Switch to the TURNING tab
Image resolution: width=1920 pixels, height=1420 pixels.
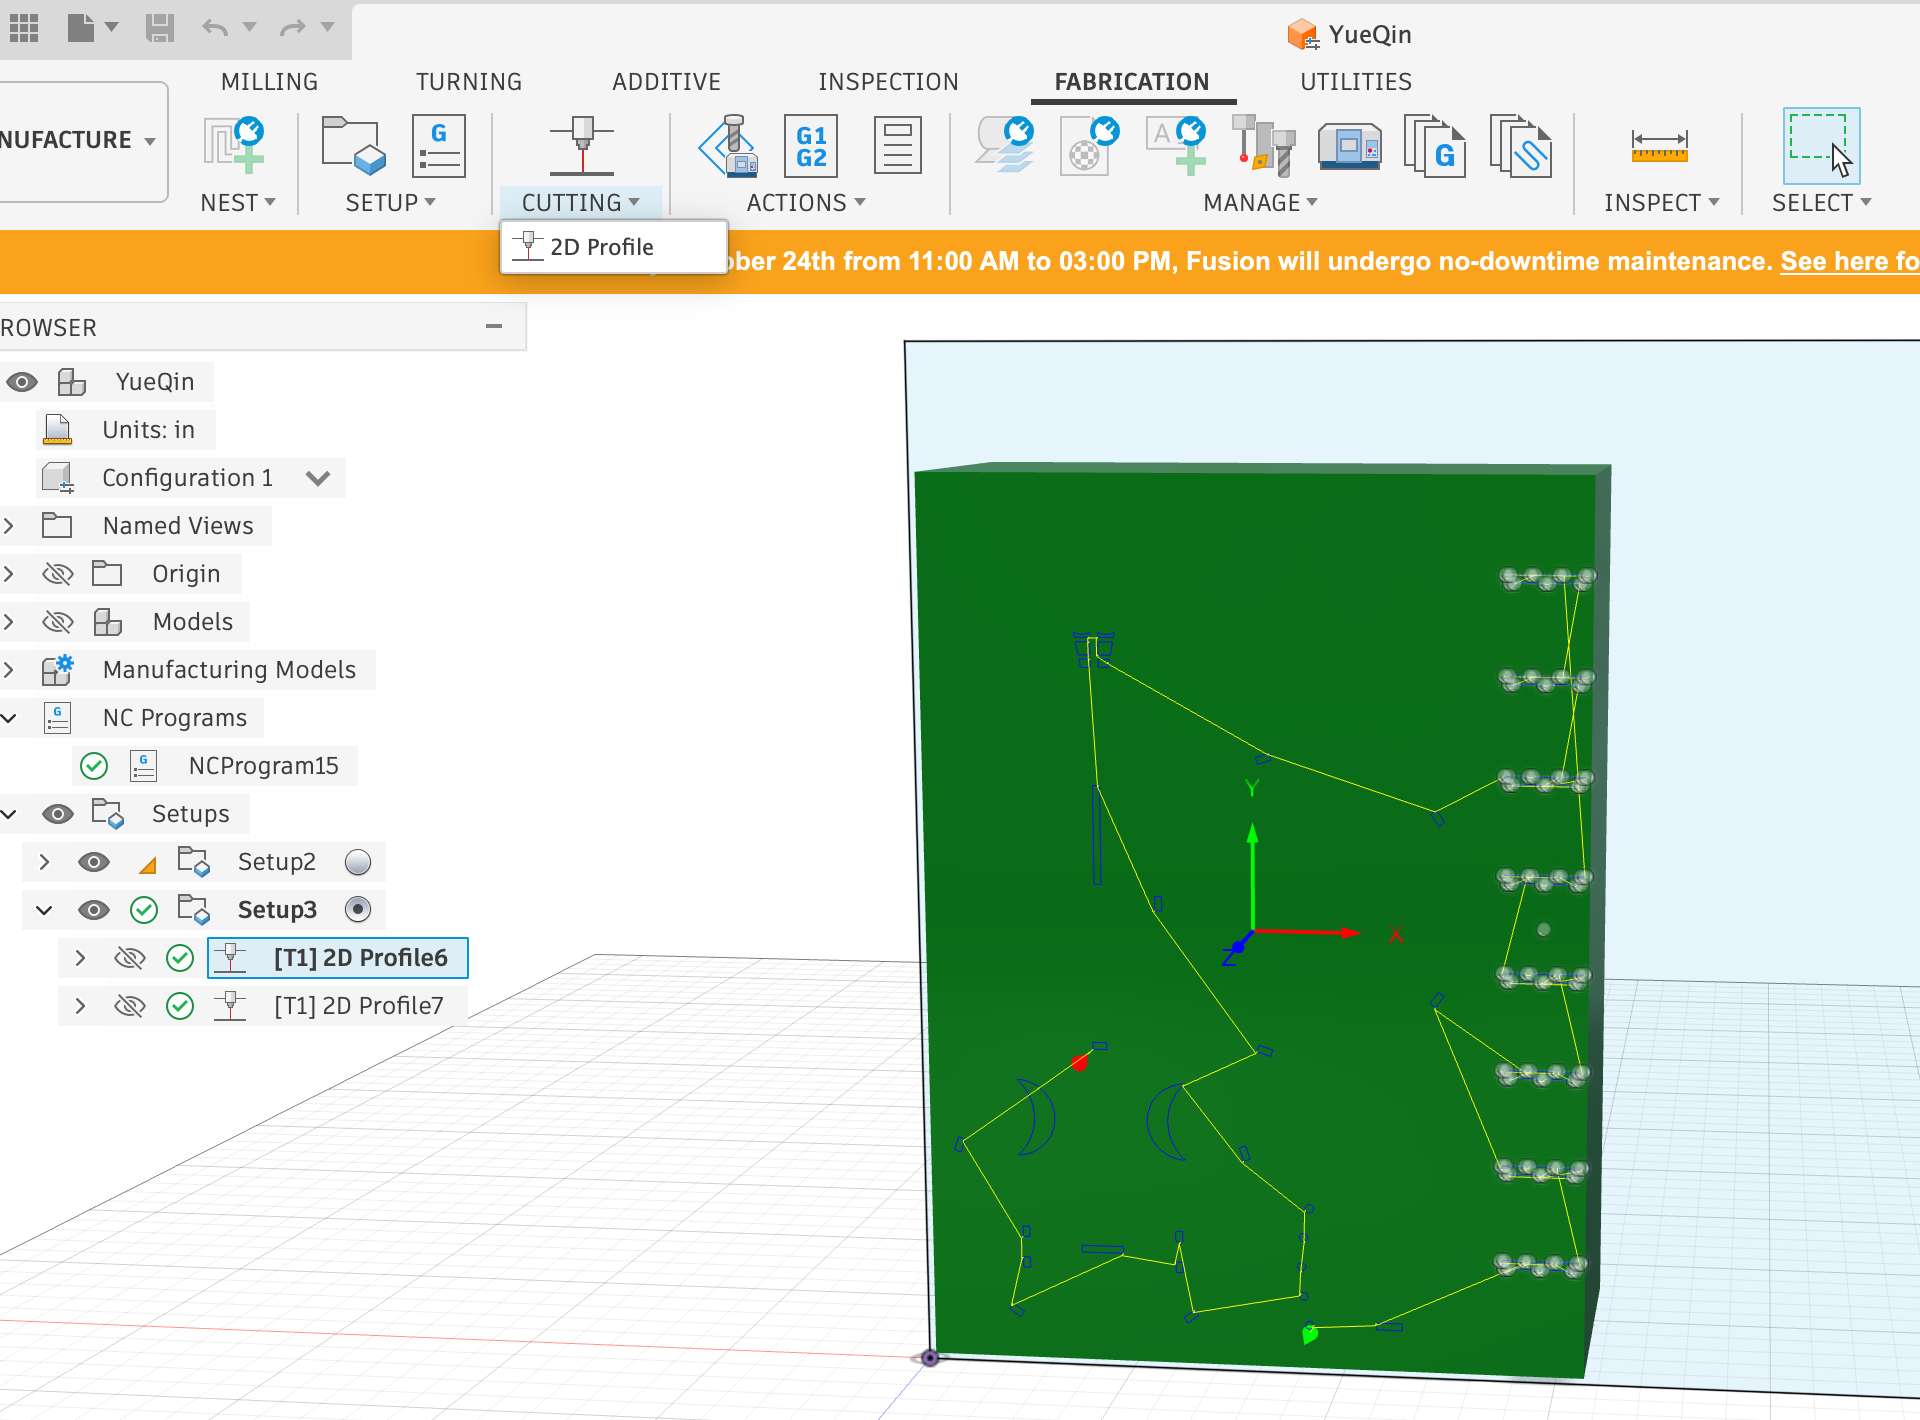point(469,82)
